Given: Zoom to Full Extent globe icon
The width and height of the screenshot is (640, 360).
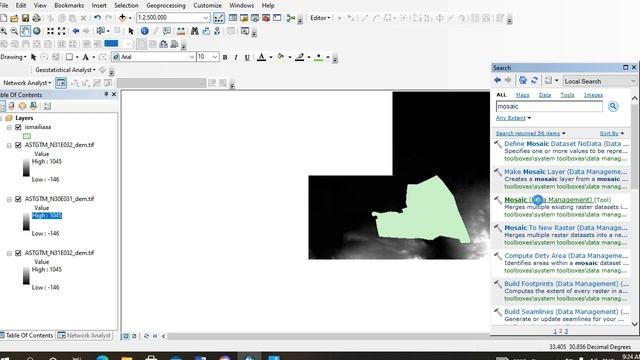Looking at the screenshot, I should coord(36,31).
